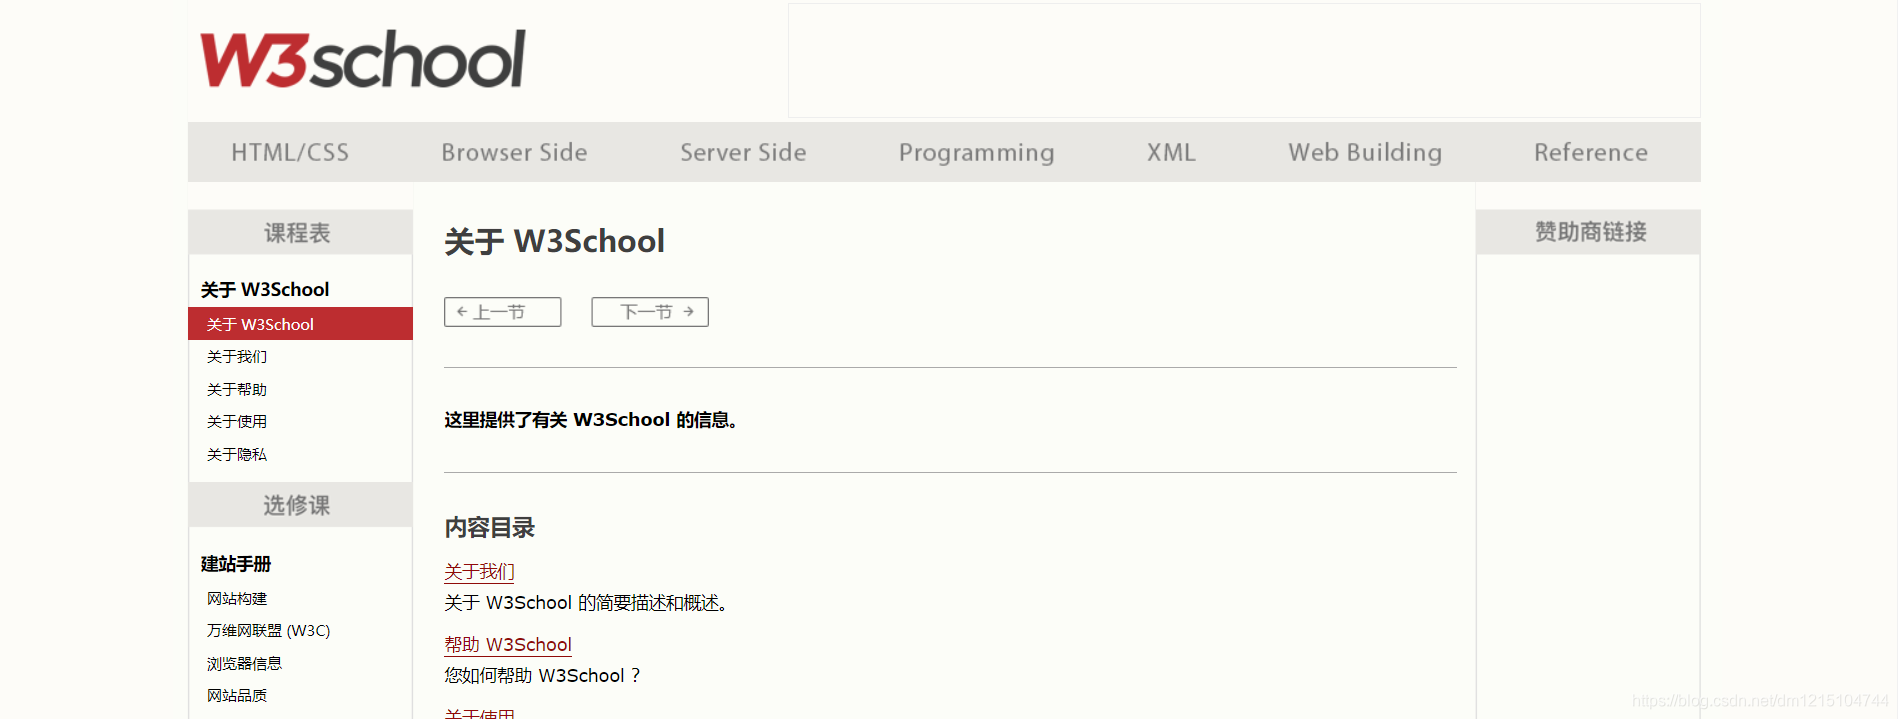Click the bold 关于 W3School sidebar title
Screen dimensions: 1898x719
(265, 289)
